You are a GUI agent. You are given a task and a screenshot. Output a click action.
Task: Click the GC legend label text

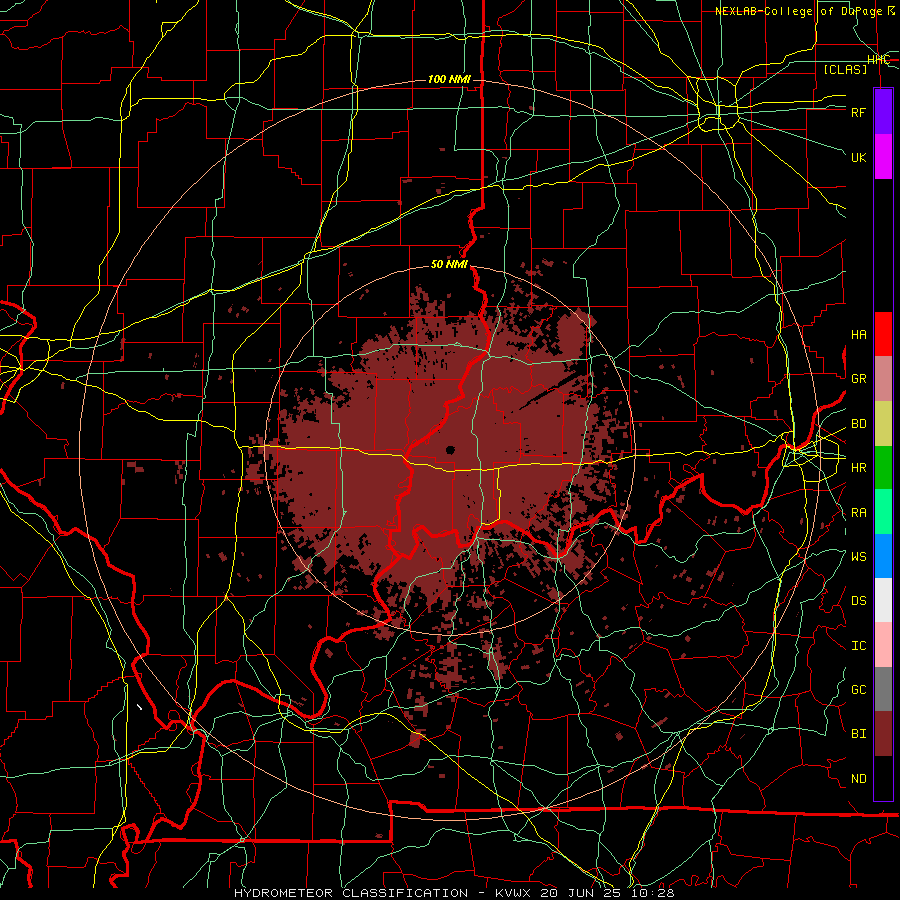(858, 690)
